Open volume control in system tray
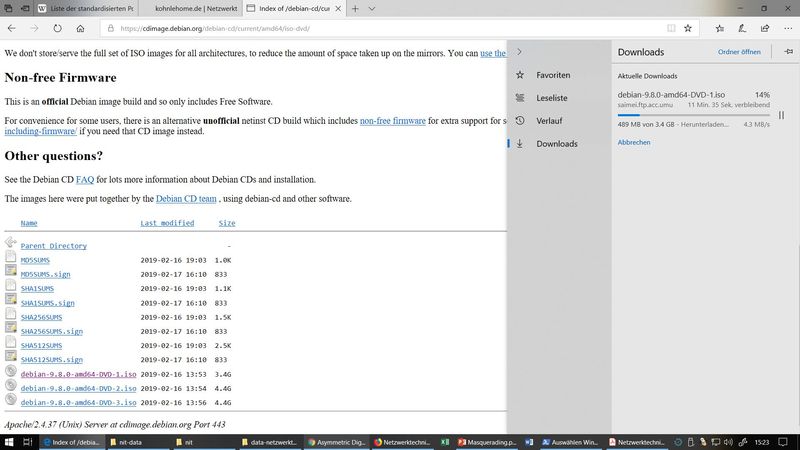 click(729, 442)
